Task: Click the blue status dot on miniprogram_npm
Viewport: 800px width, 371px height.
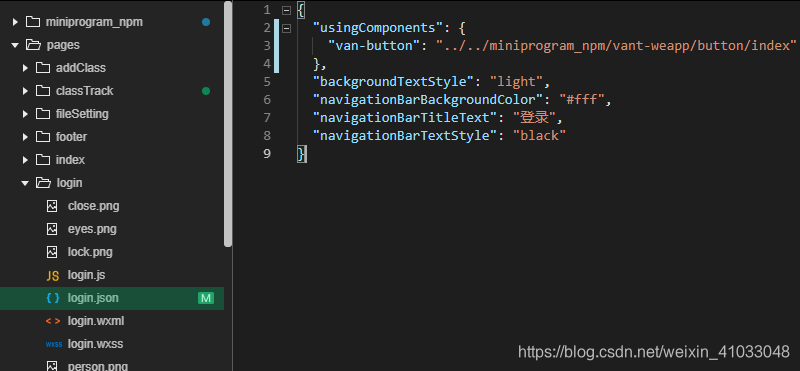Action: (x=206, y=22)
